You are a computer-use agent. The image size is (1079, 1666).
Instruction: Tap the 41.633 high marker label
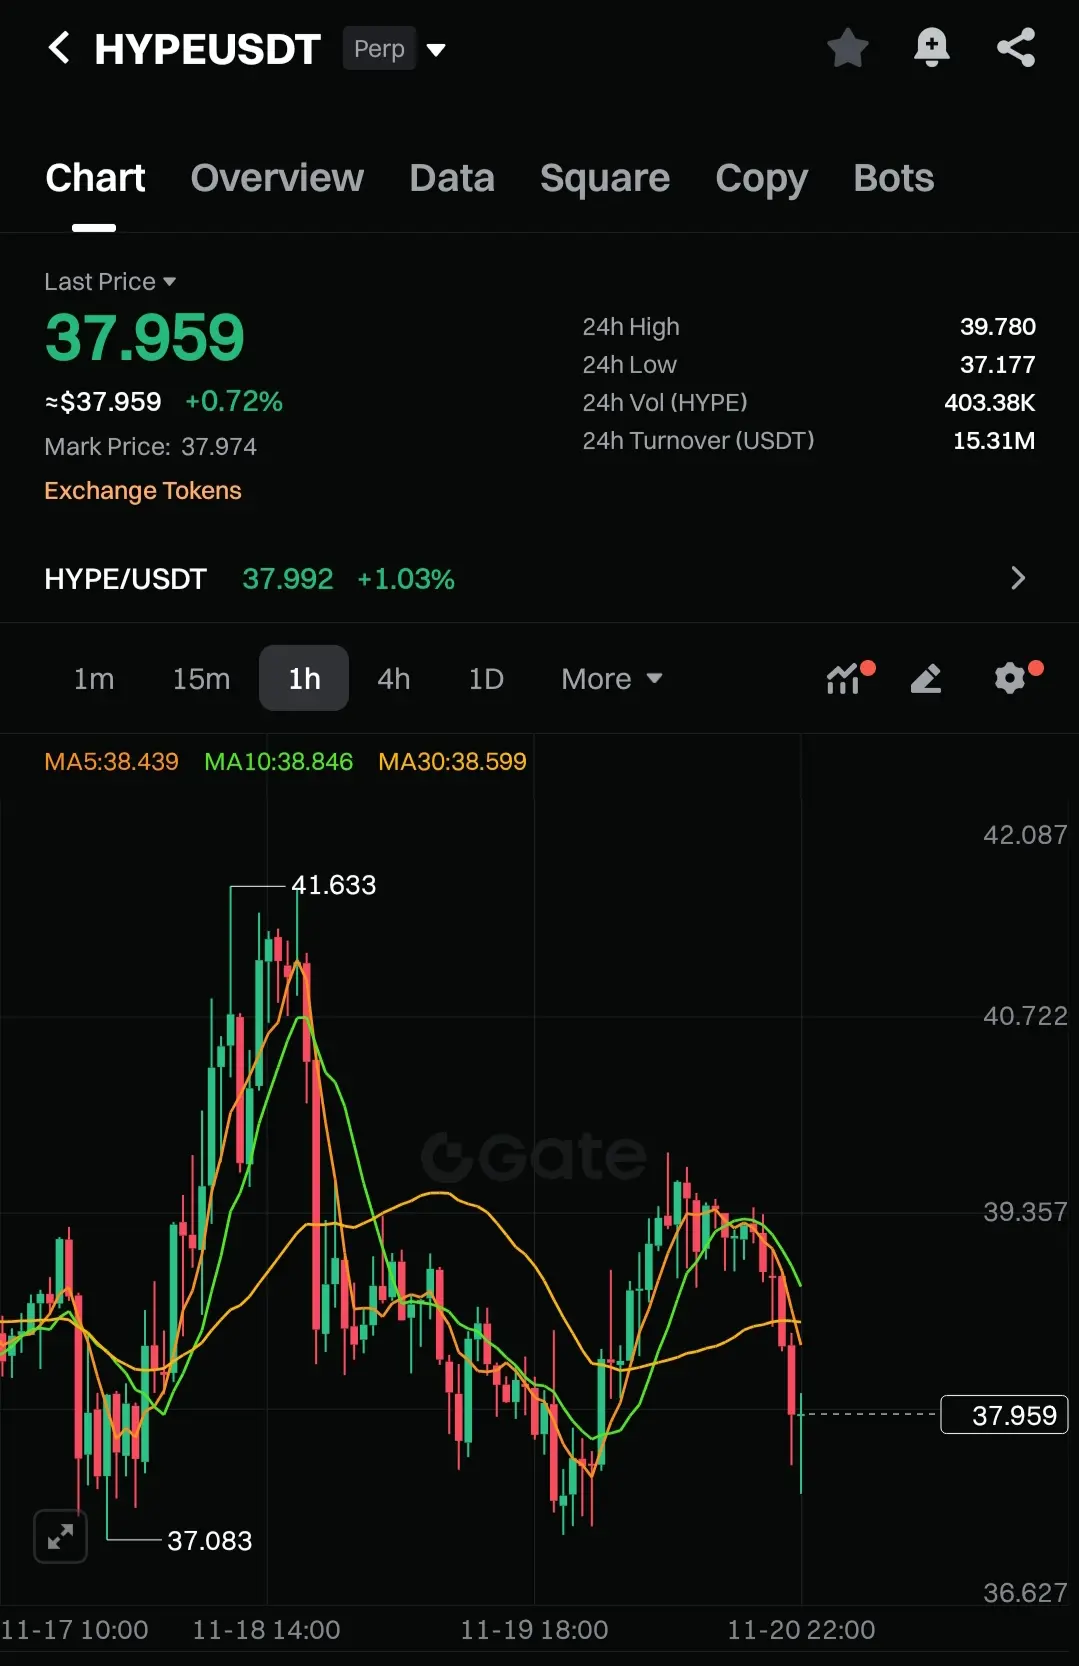click(334, 885)
